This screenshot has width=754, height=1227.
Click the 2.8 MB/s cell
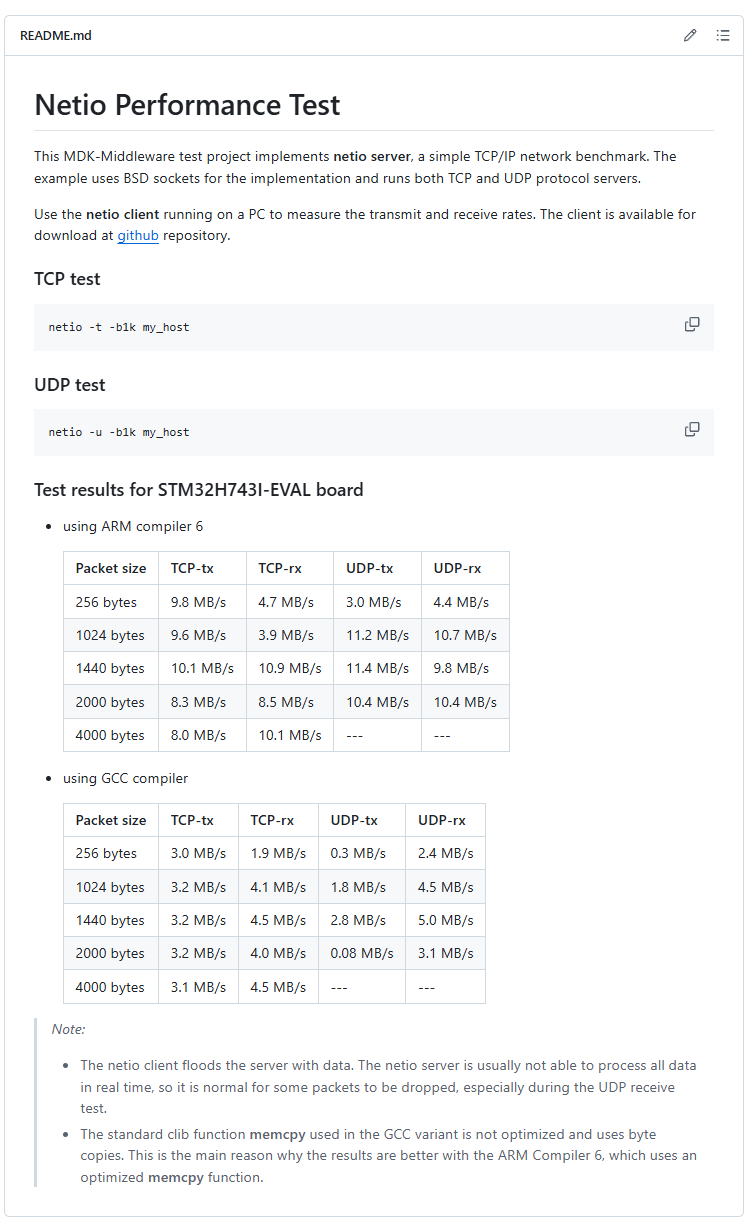[x=362, y=920]
